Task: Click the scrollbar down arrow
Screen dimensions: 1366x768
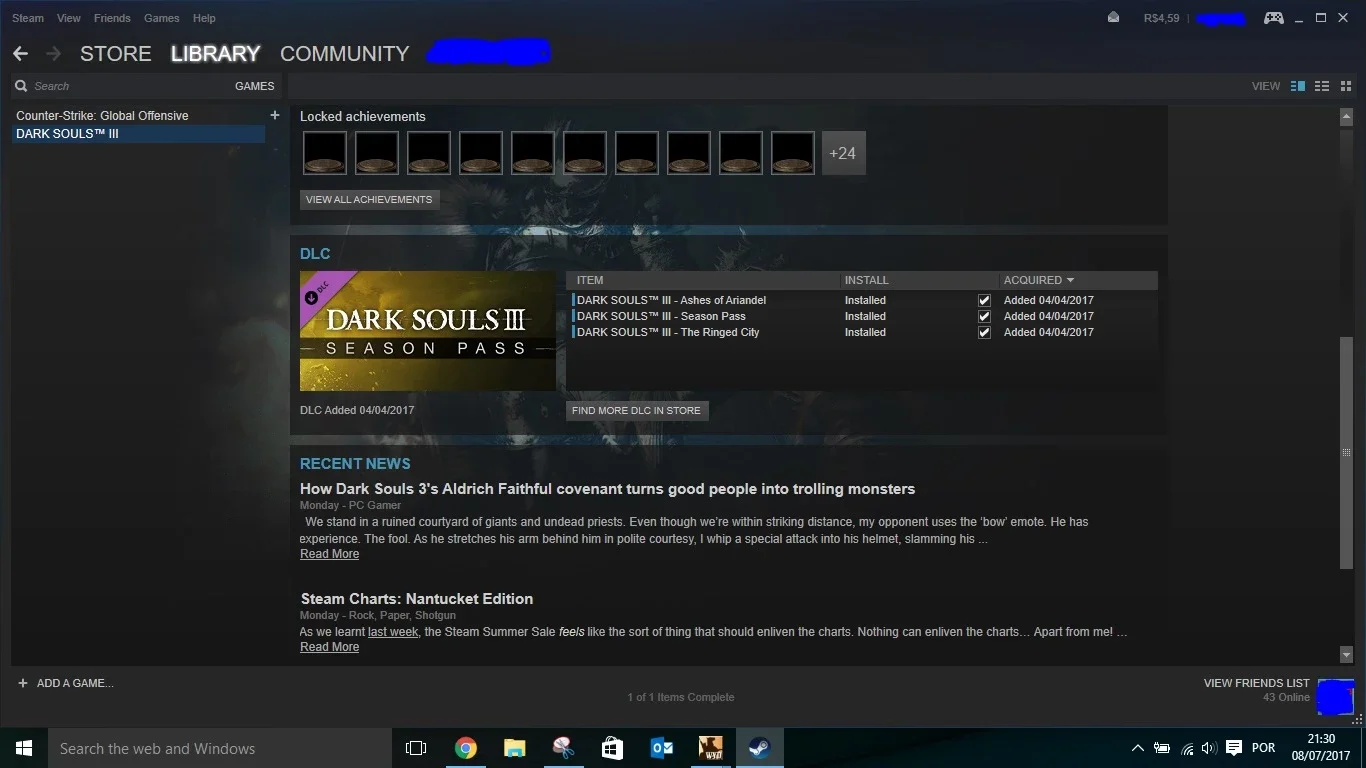Action: click(1346, 655)
